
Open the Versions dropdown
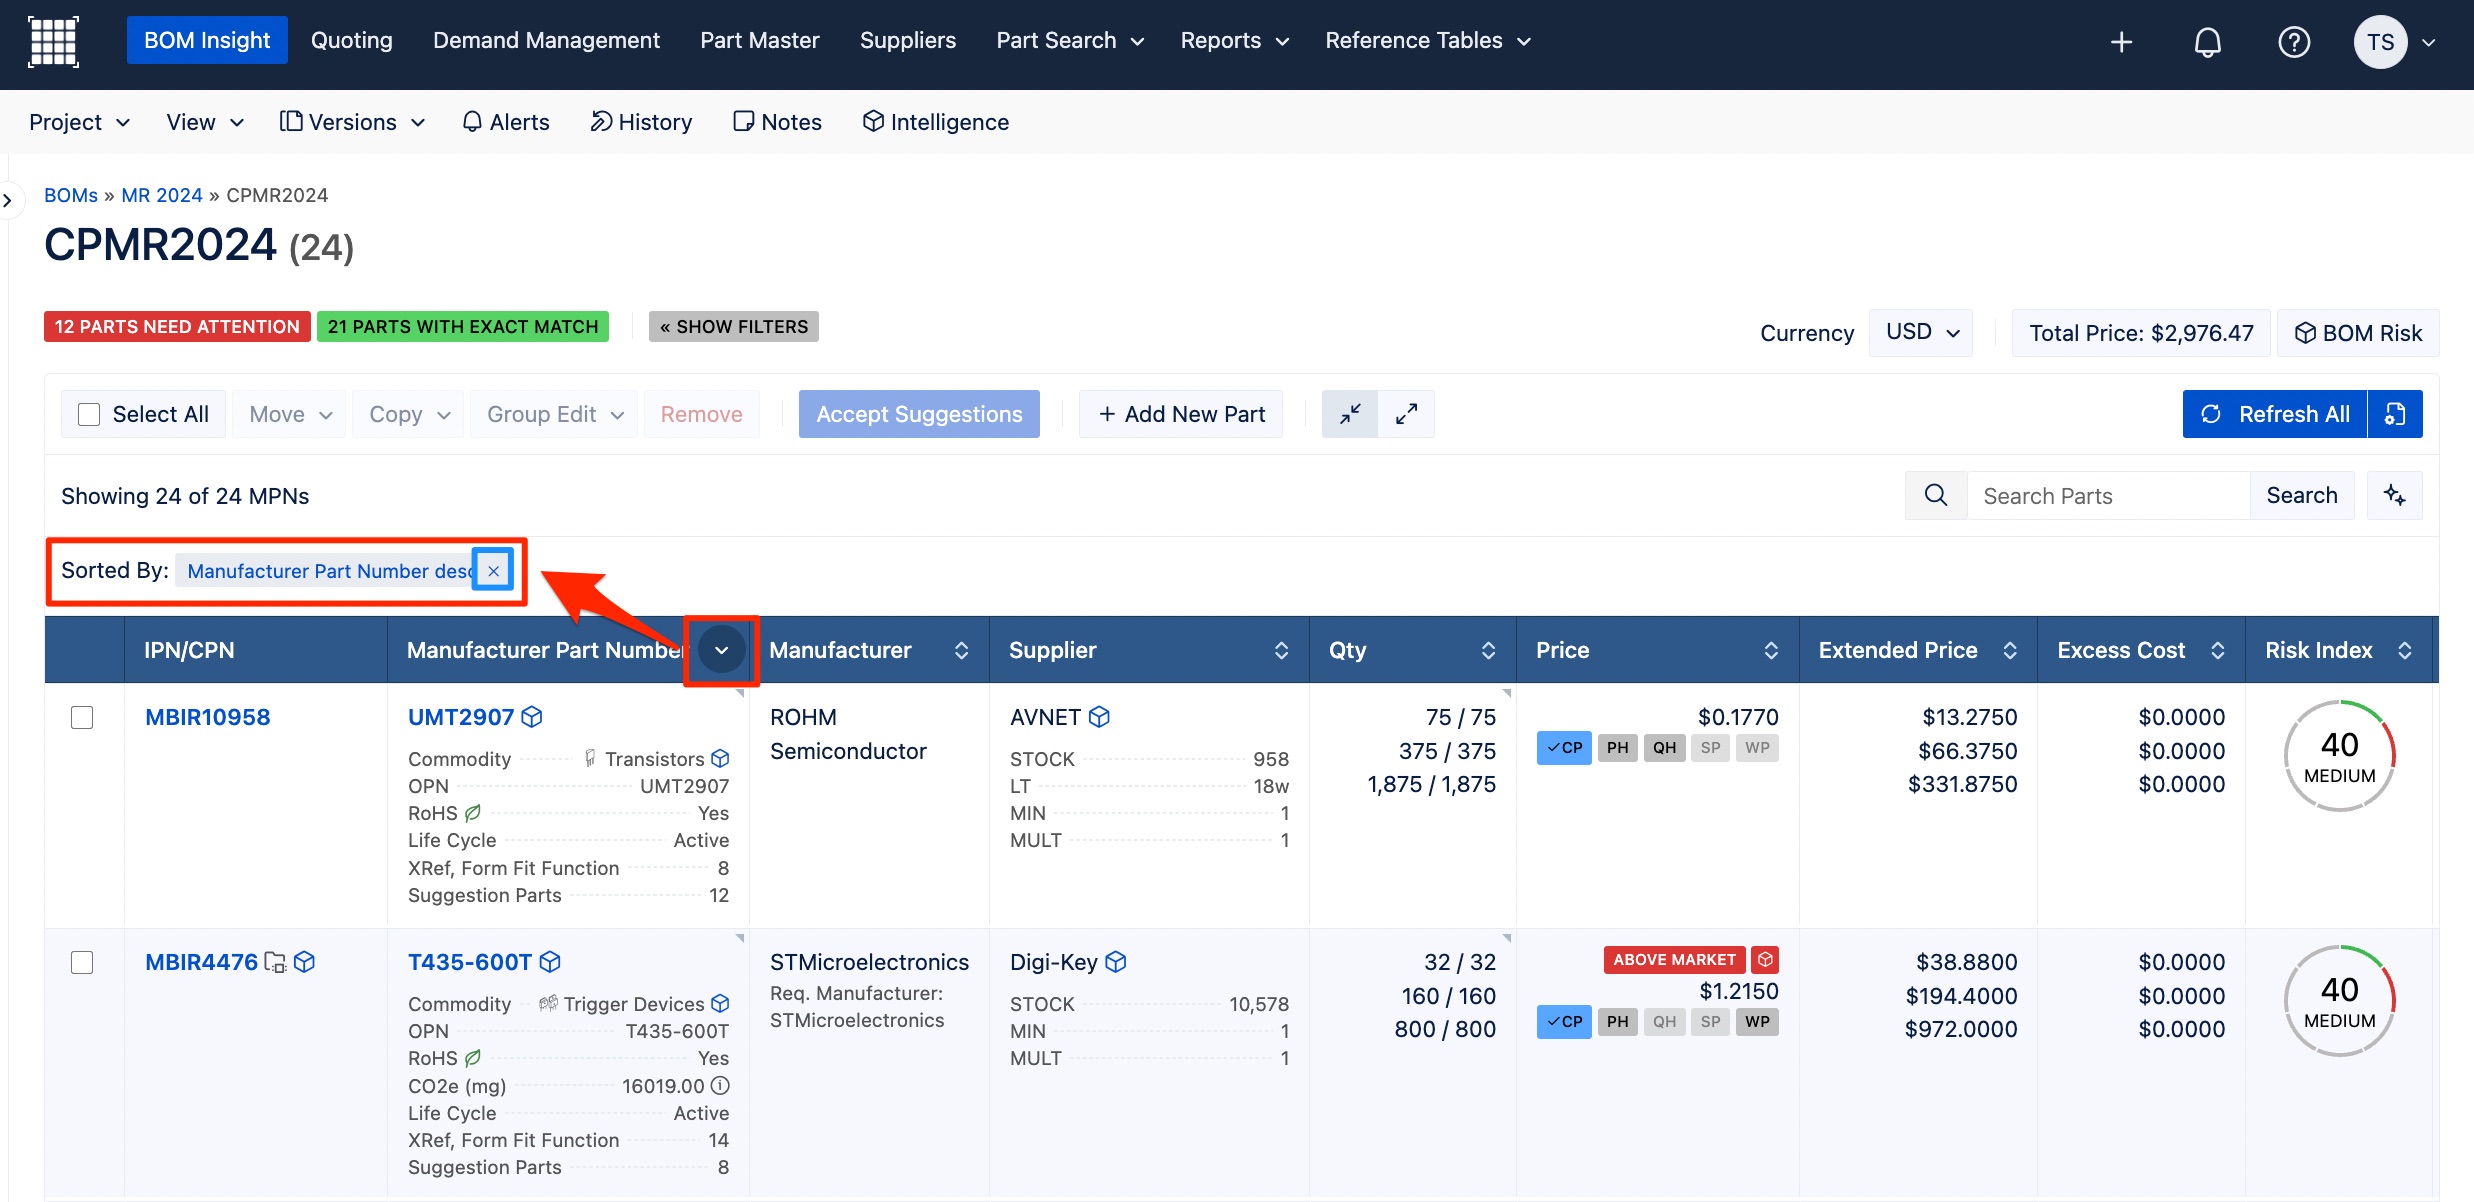(352, 122)
